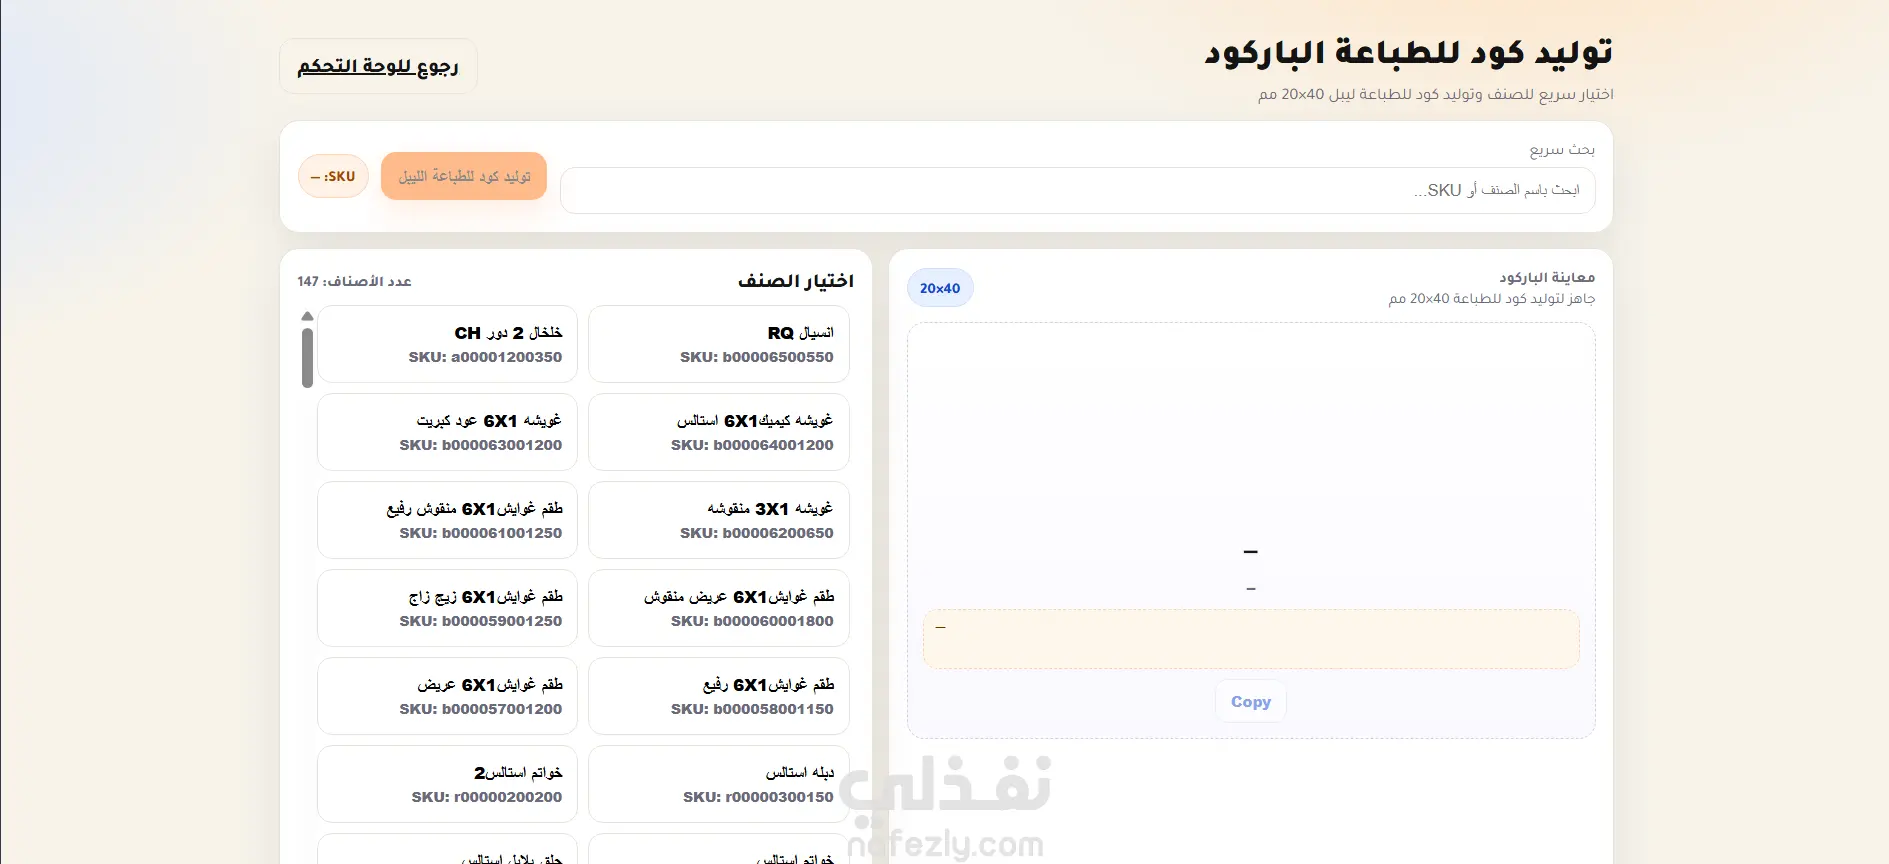This screenshot has height=864, width=1889.
Task: Choose item with SKU b000064001200
Action: pos(719,432)
